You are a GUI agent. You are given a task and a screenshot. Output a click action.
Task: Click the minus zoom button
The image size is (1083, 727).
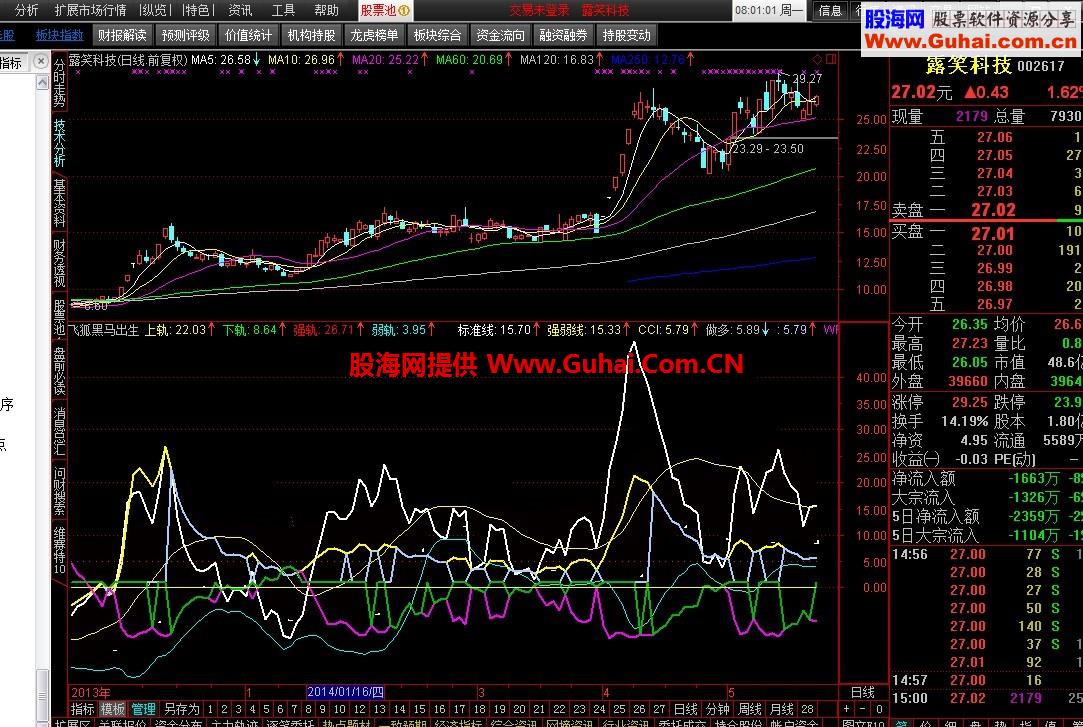[x=863, y=709]
